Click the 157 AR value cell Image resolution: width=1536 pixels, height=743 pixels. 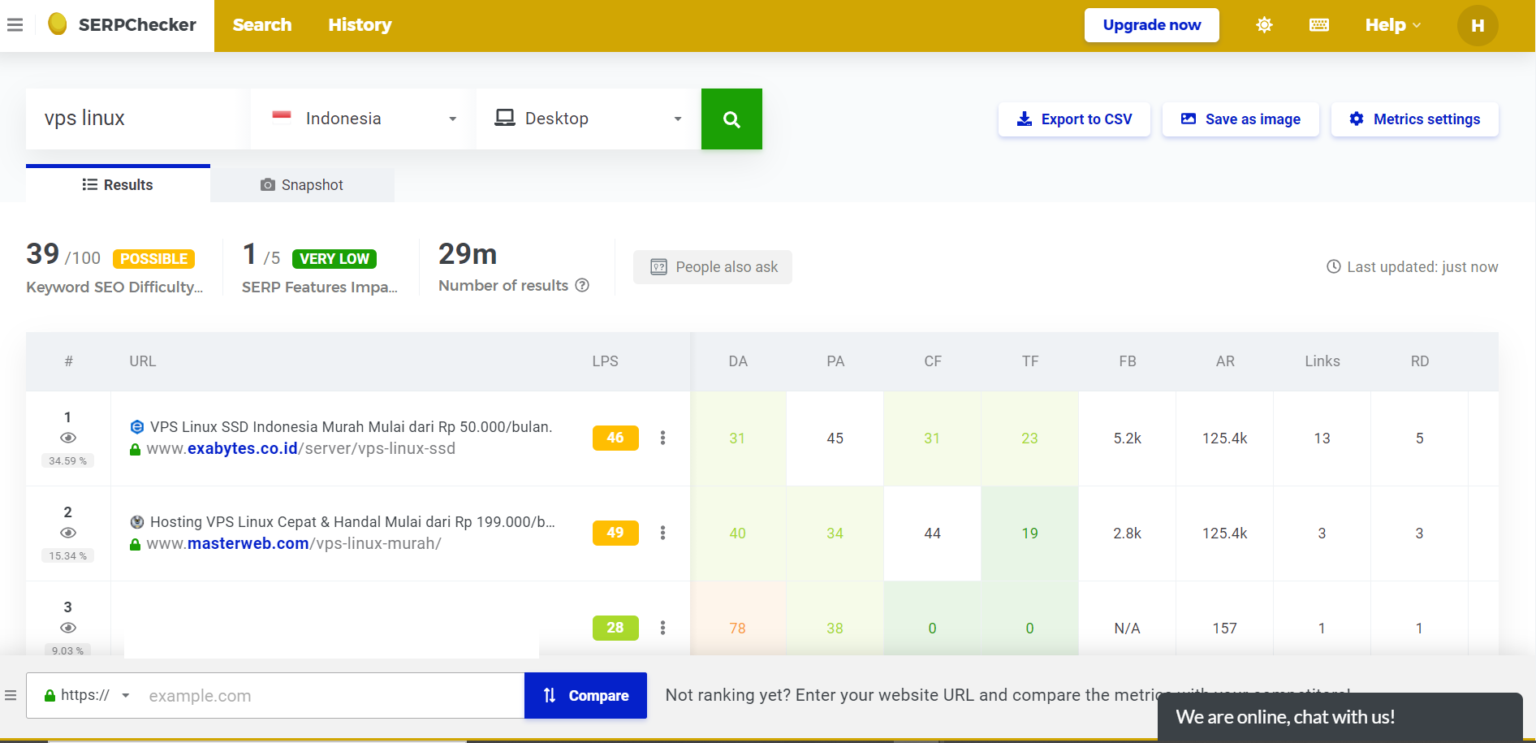1225,628
